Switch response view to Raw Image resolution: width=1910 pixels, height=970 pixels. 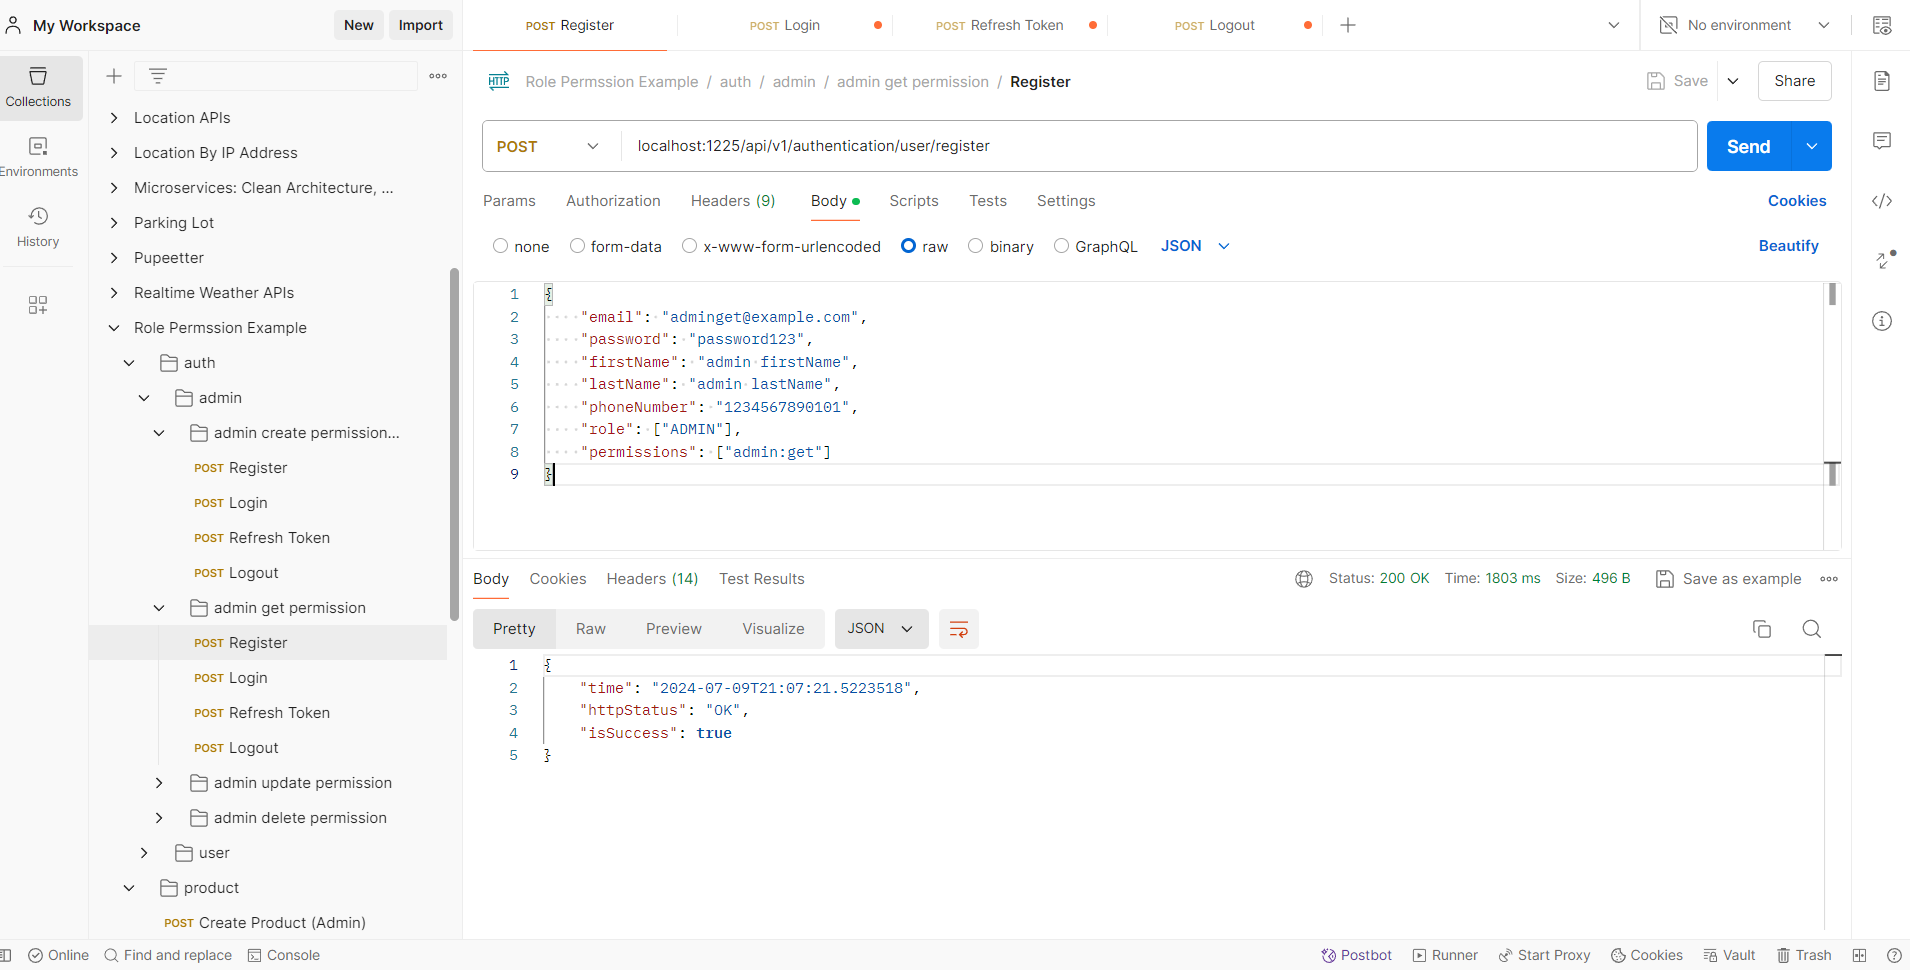coord(591,629)
